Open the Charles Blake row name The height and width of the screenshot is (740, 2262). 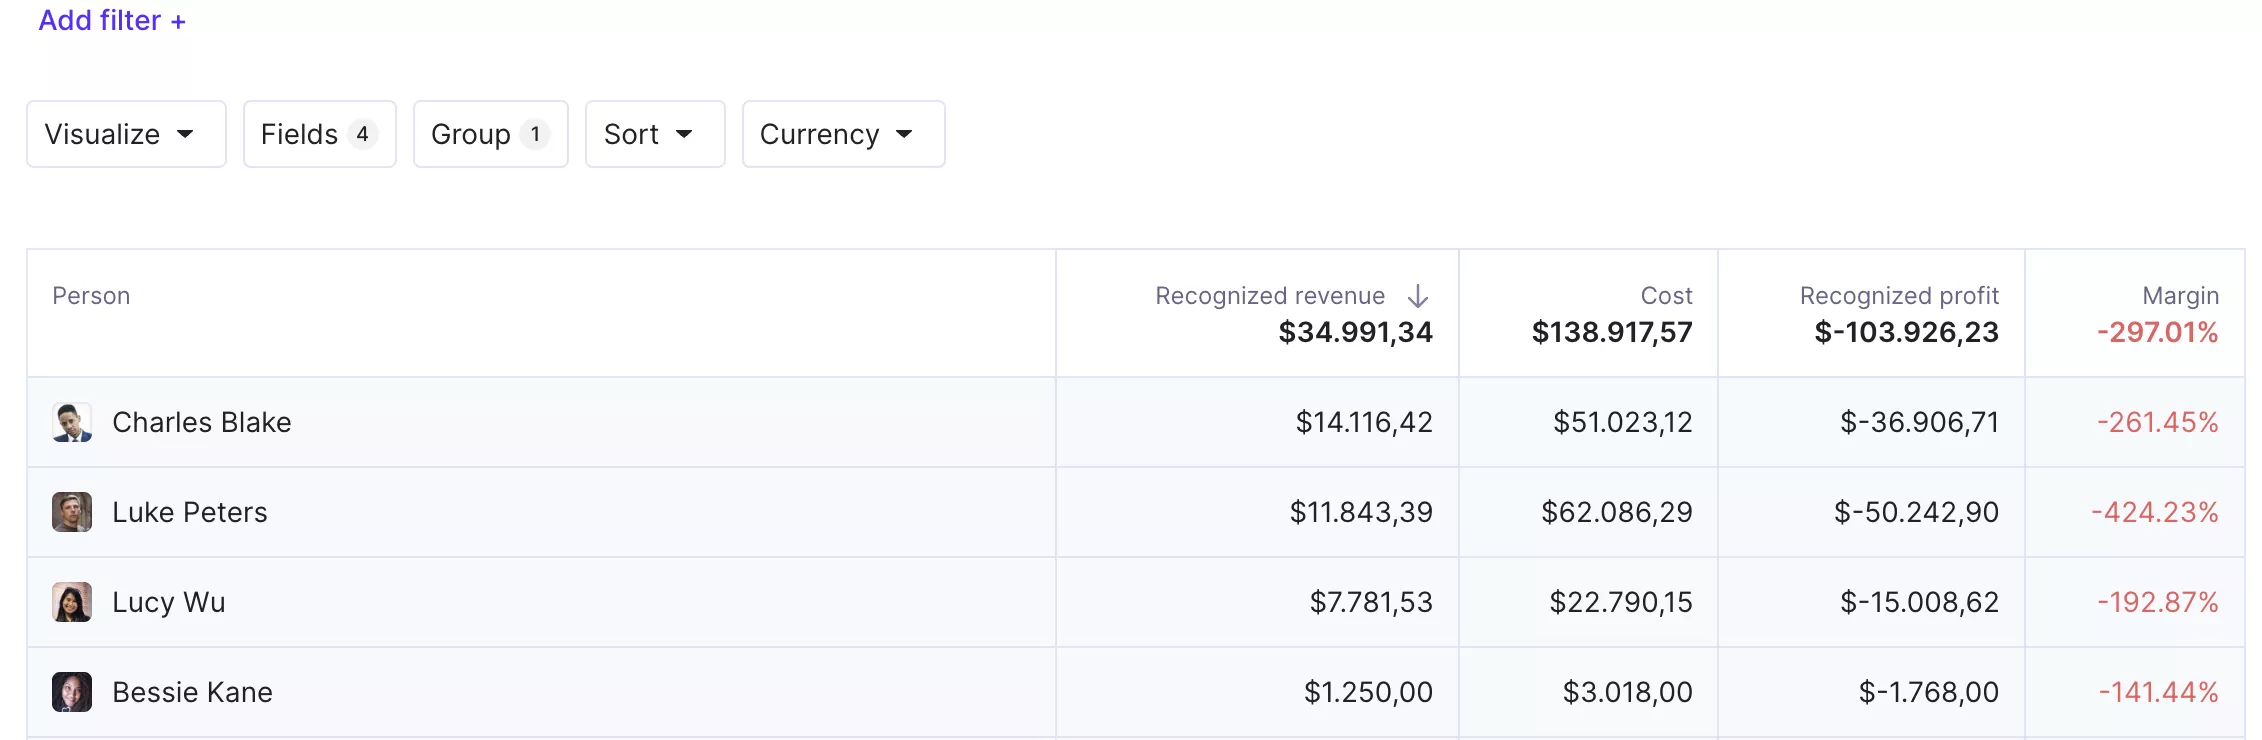coord(201,422)
